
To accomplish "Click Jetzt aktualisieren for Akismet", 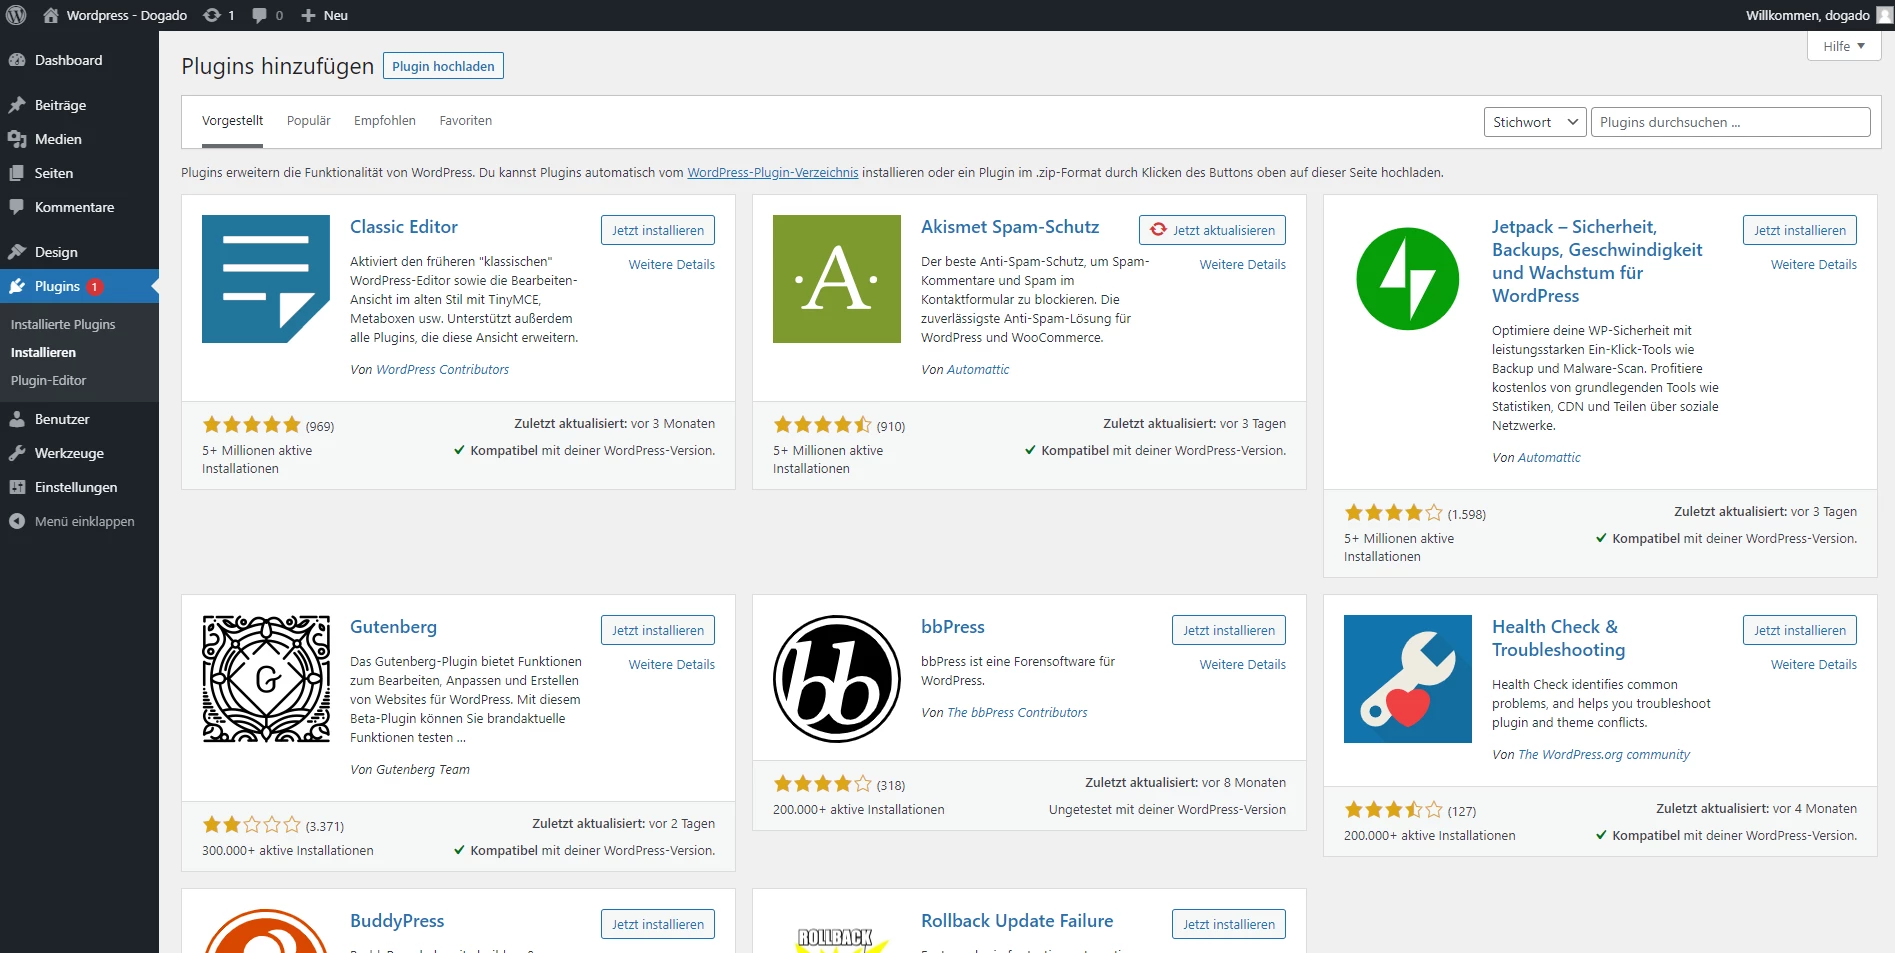I will tap(1212, 230).
